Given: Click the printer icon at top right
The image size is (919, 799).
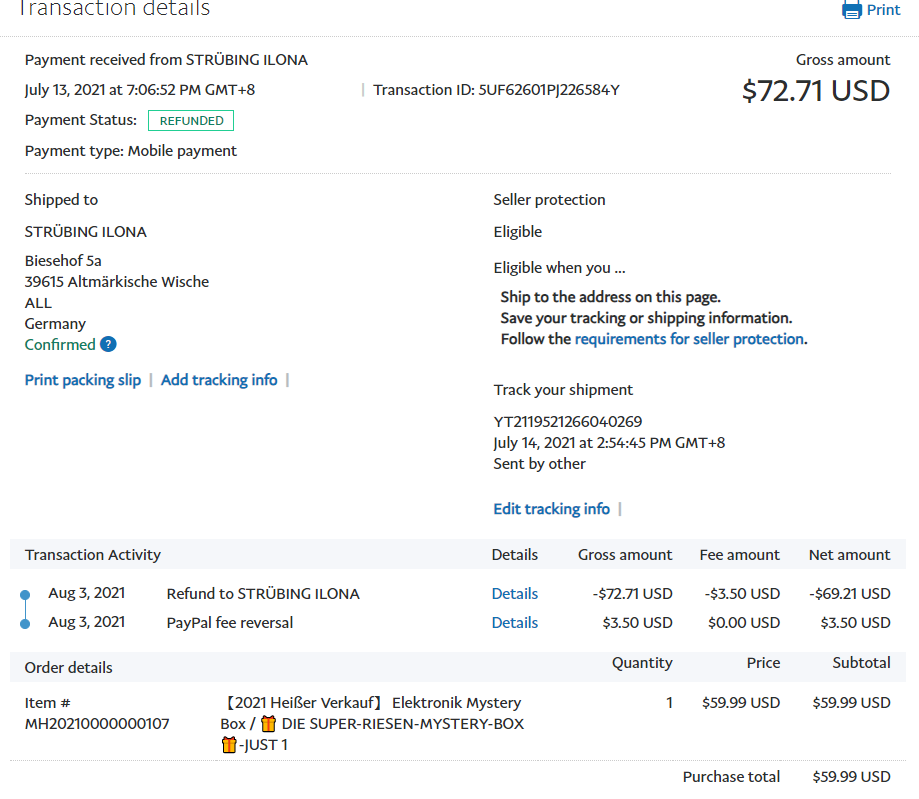Looking at the screenshot, I should pyautogui.click(x=852, y=10).
